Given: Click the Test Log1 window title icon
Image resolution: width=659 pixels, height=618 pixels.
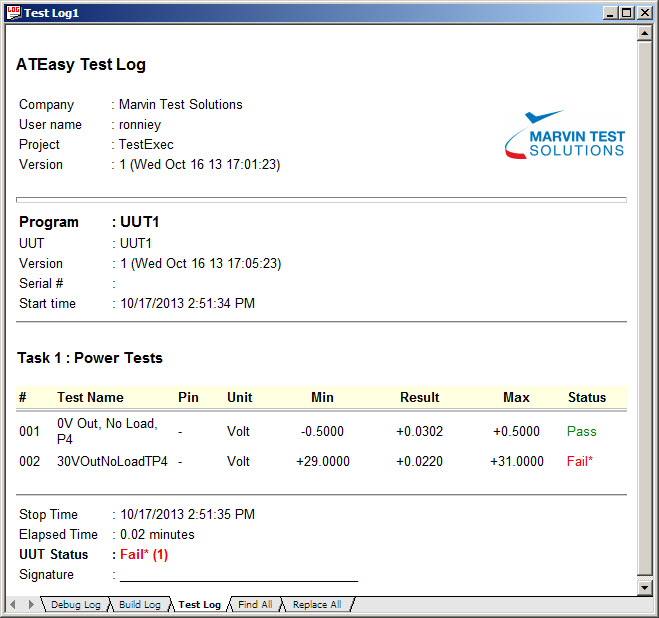Looking at the screenshot, I should click(12, 12).
